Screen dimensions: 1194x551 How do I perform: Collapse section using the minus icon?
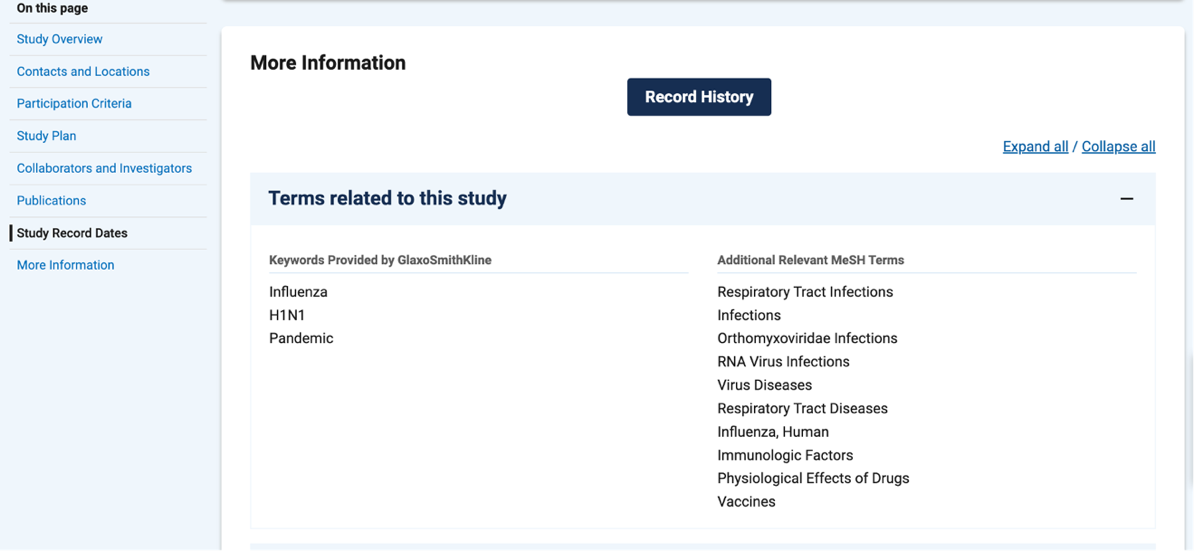point(1126,199)
